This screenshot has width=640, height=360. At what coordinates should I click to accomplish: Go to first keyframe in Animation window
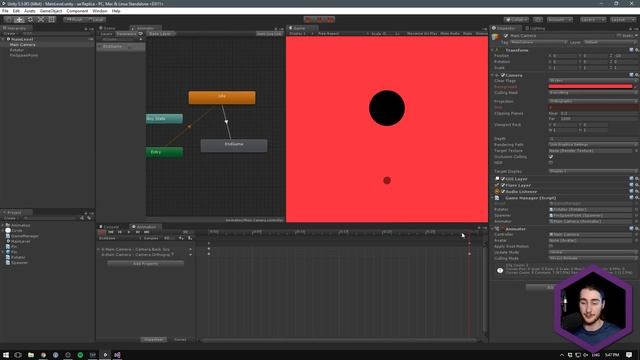click(x=111, y=232)
